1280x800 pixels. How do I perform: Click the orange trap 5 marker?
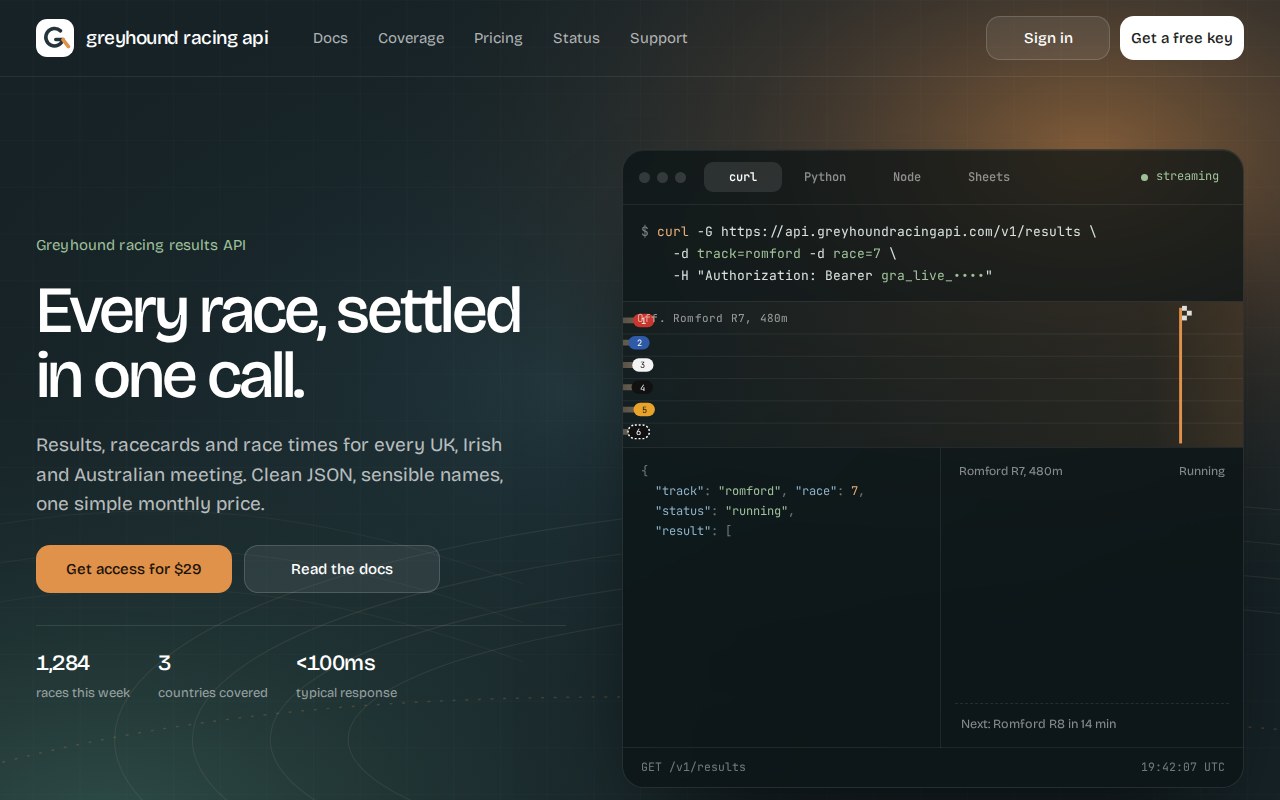644,409
